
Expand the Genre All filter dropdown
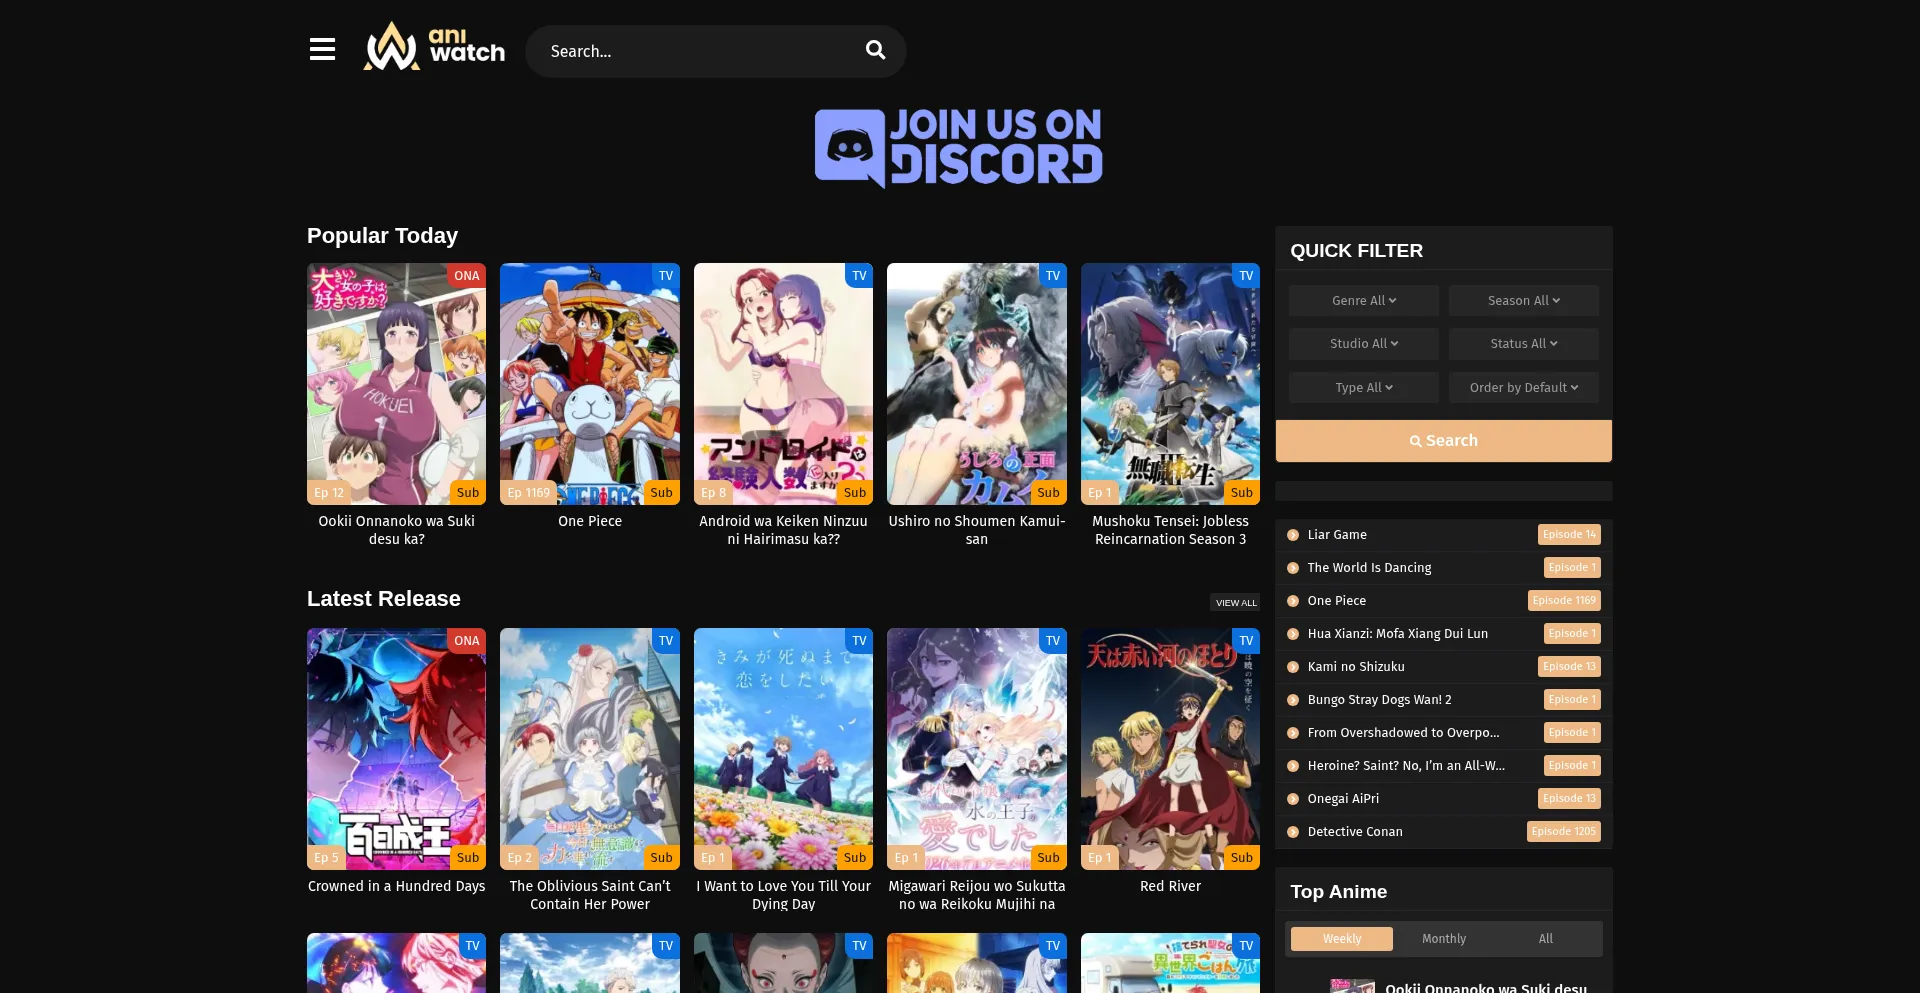(x=1364, y=301)
